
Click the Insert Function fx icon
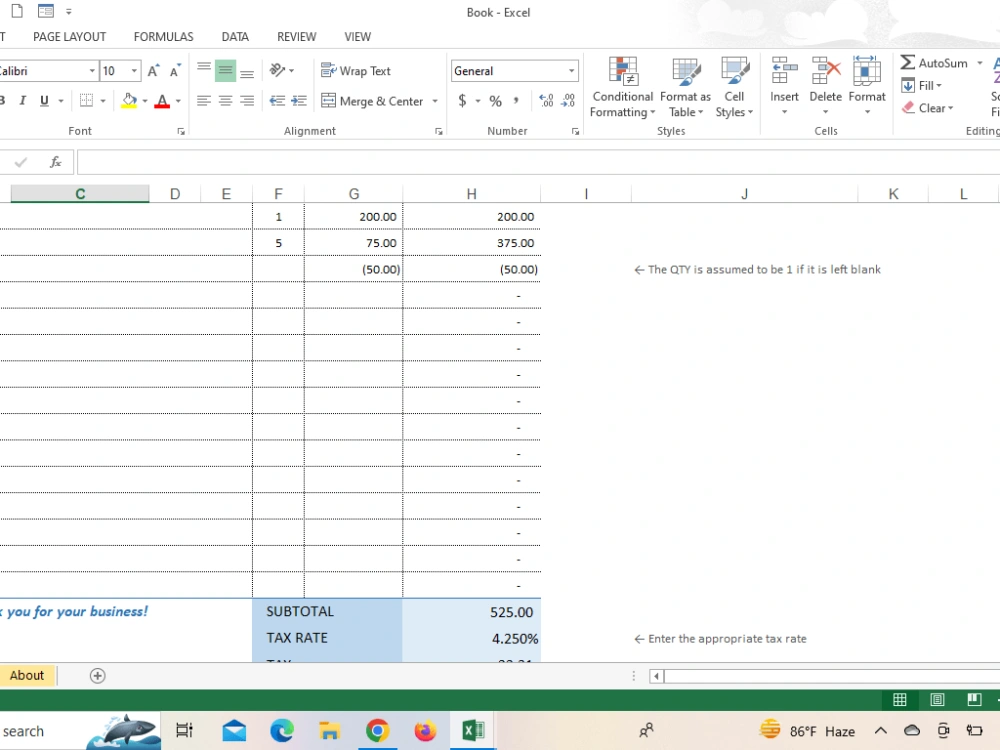pos(56,162)
